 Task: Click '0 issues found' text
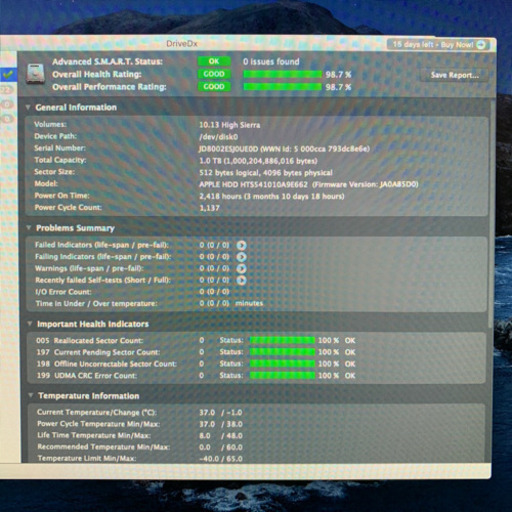pyautogui.click(x=271, y=62)
